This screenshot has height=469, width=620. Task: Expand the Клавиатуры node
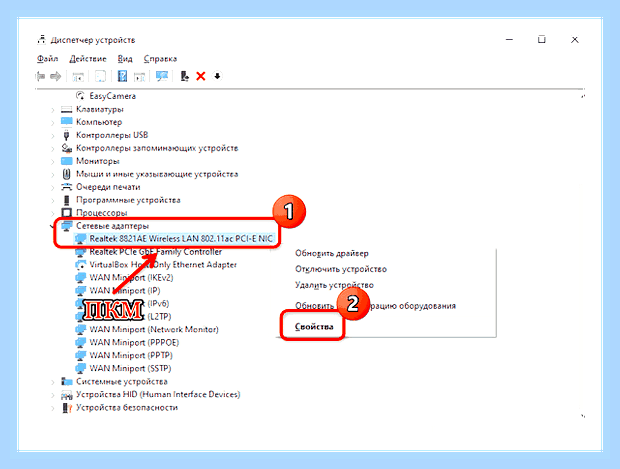53,110
